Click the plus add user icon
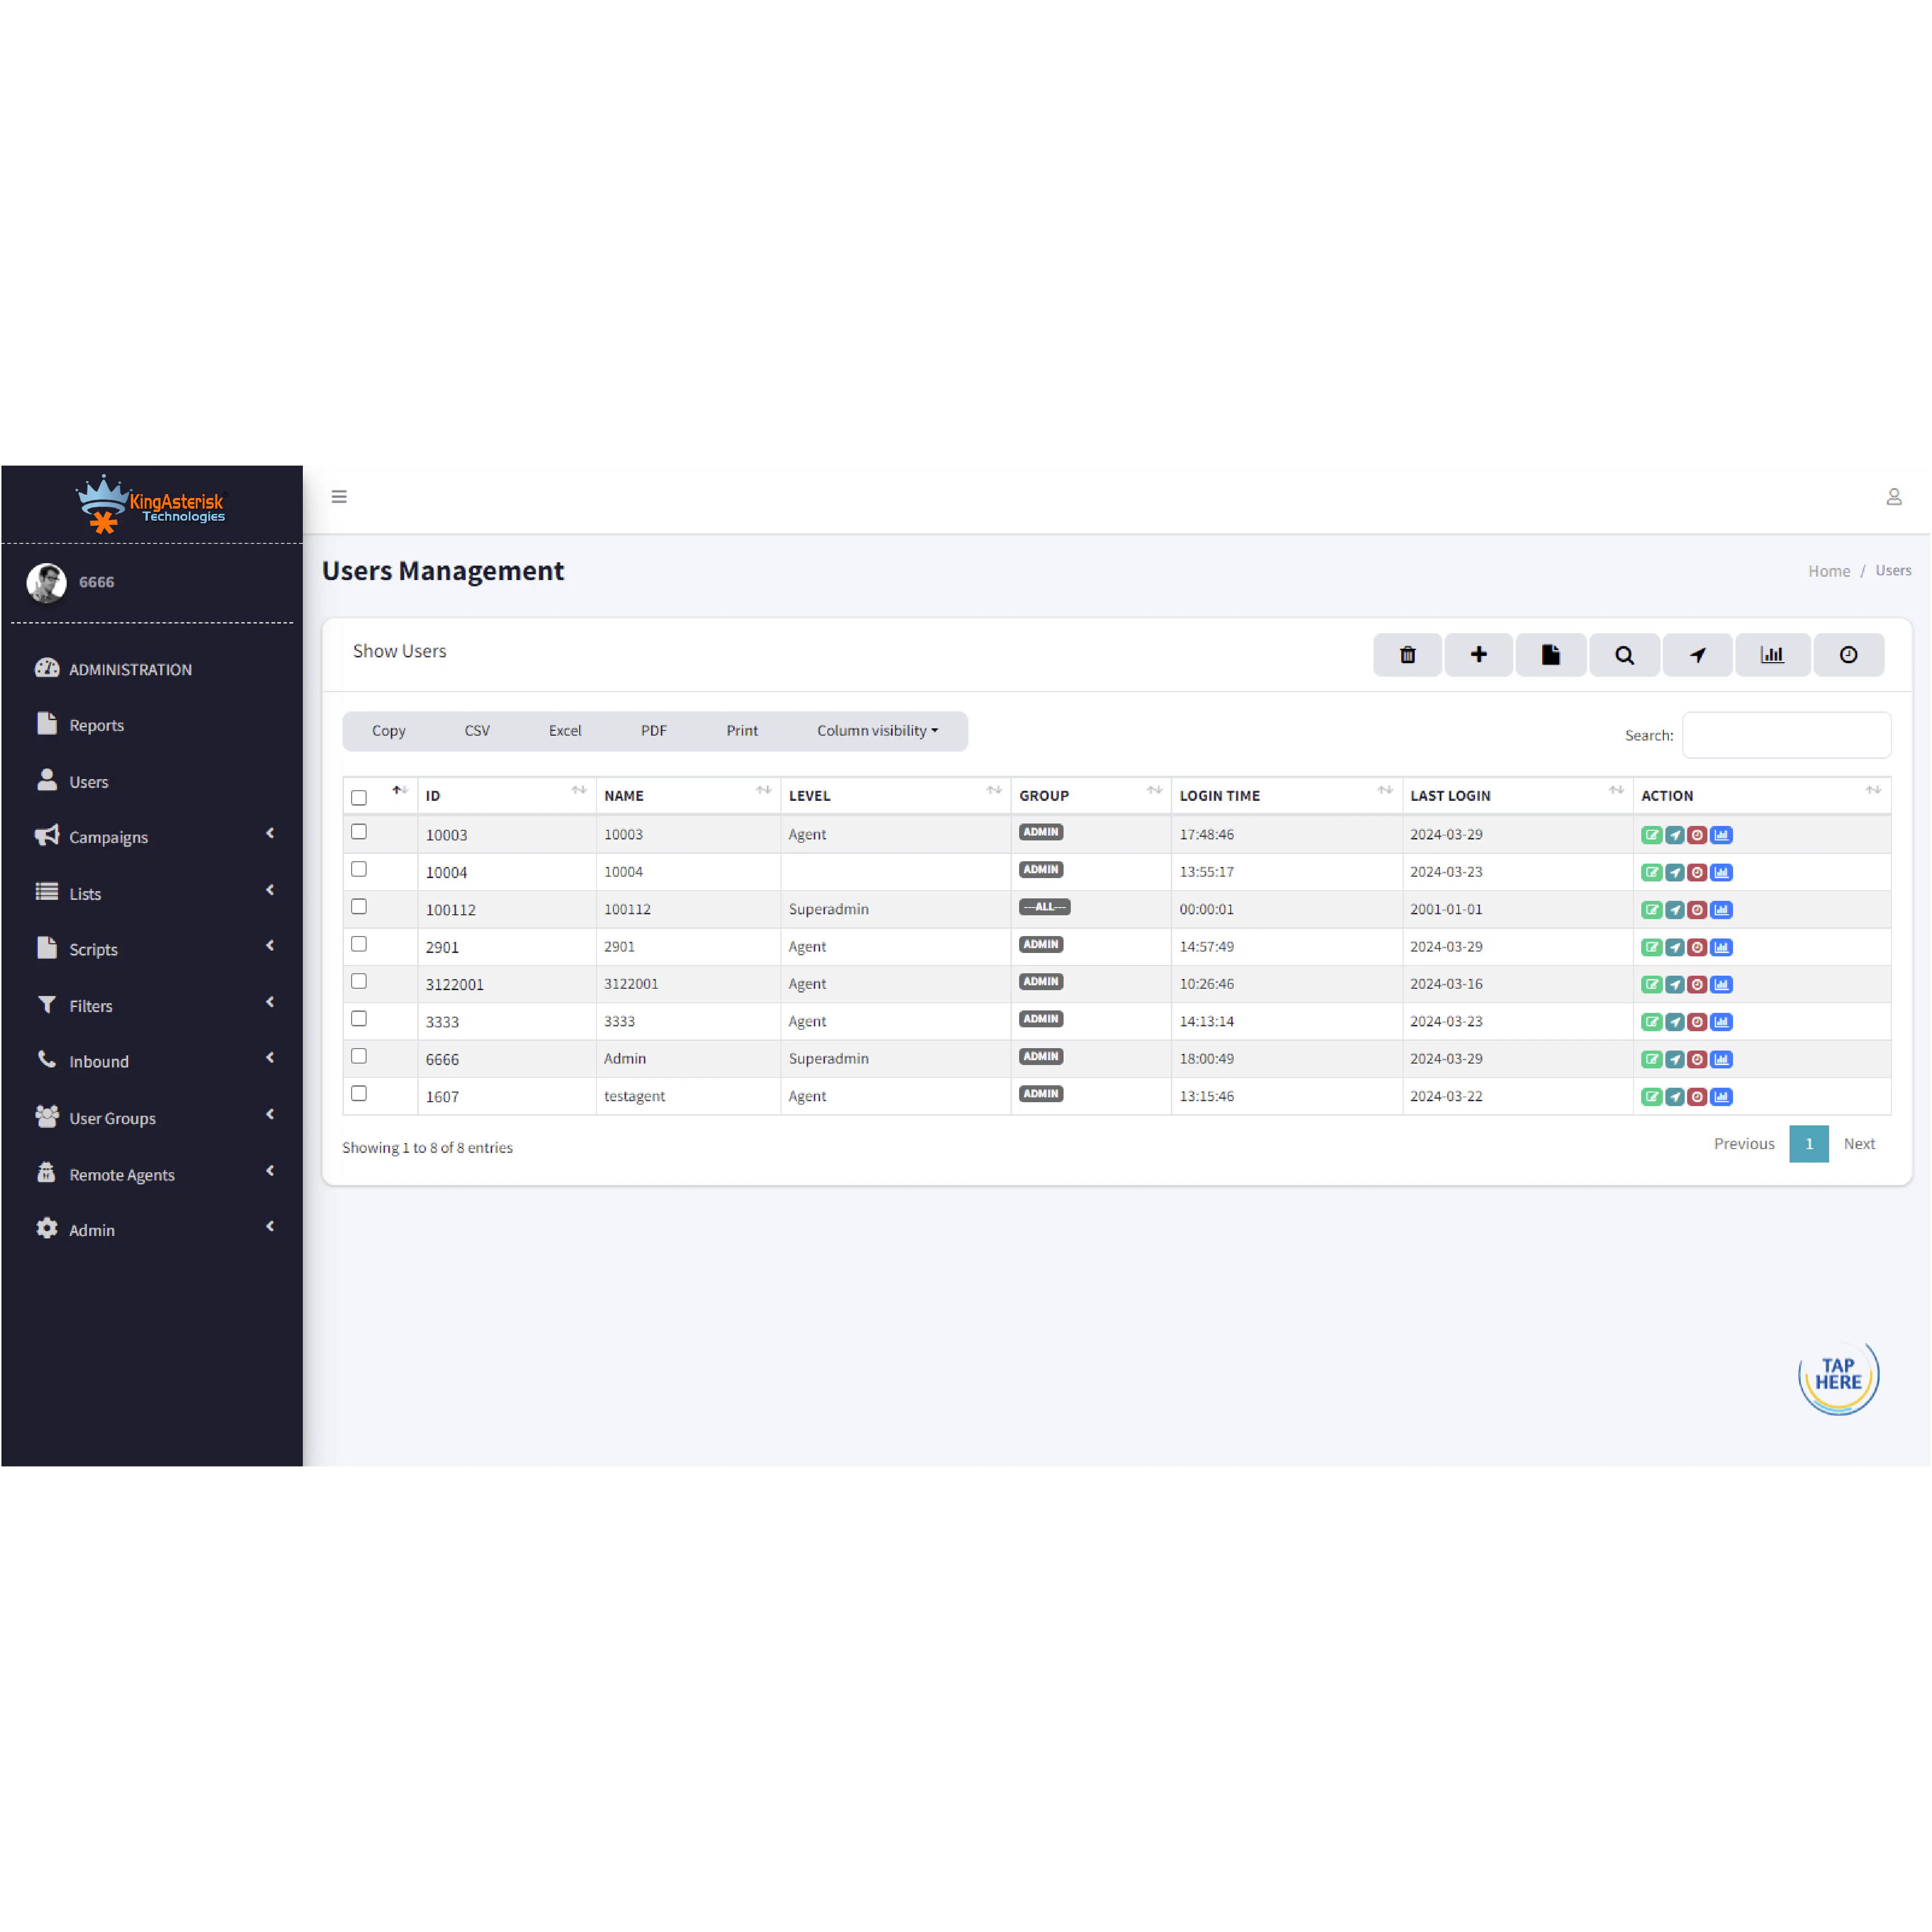Screen dimensions: 1932x1932 click(x=1478, y=655)
